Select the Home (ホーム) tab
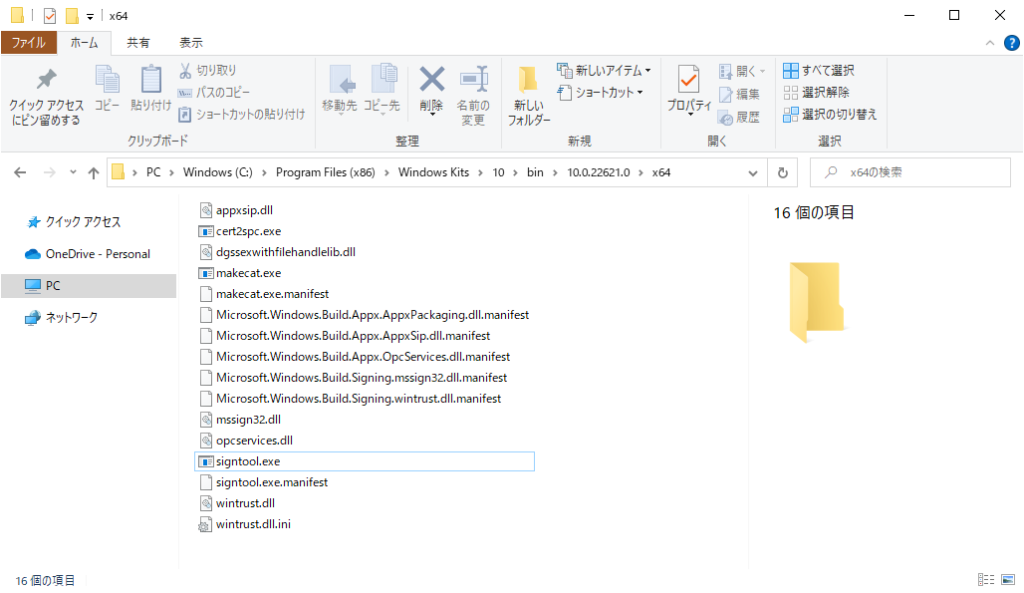 (84, 43)
